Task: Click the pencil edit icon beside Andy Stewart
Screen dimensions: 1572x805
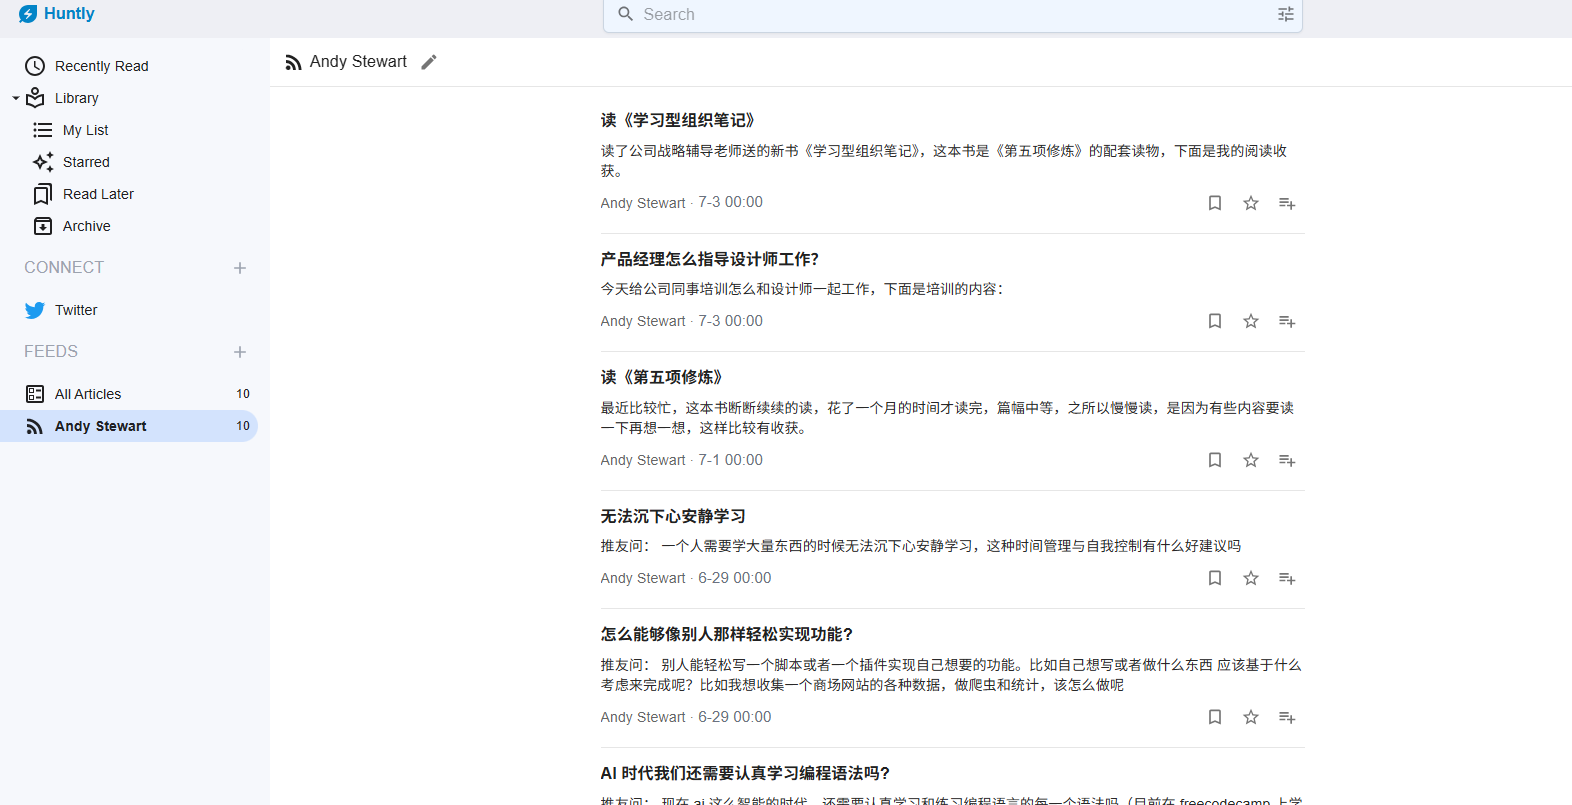Action: (429, 62)
